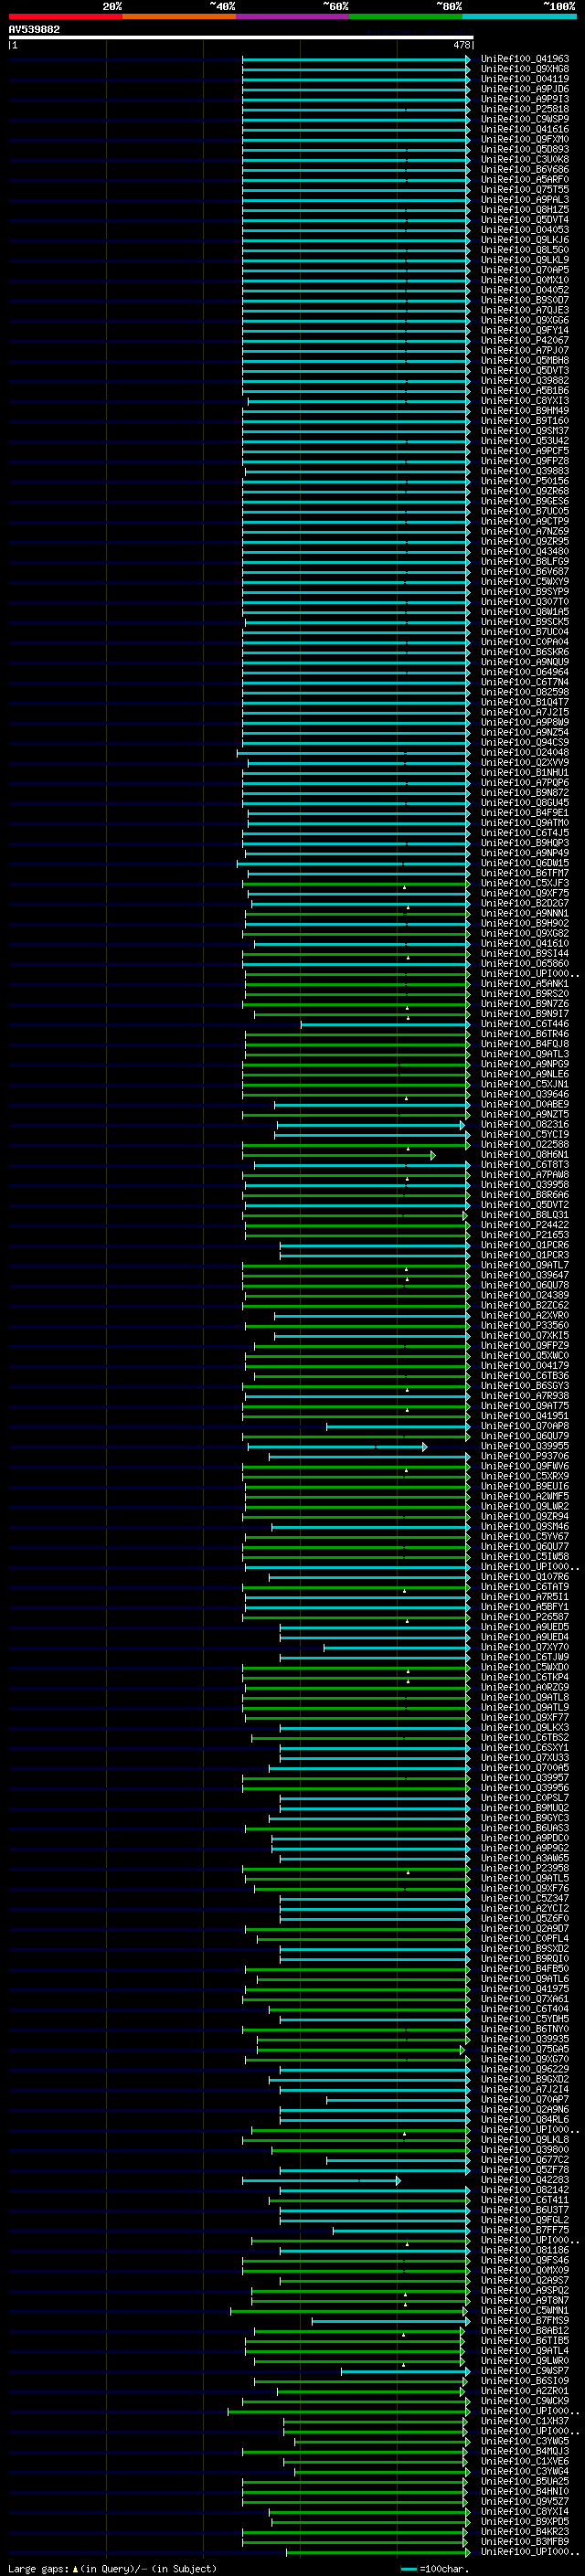
Task: Select label UniRef100_Q8L5G0
Action: coord(525,250)
